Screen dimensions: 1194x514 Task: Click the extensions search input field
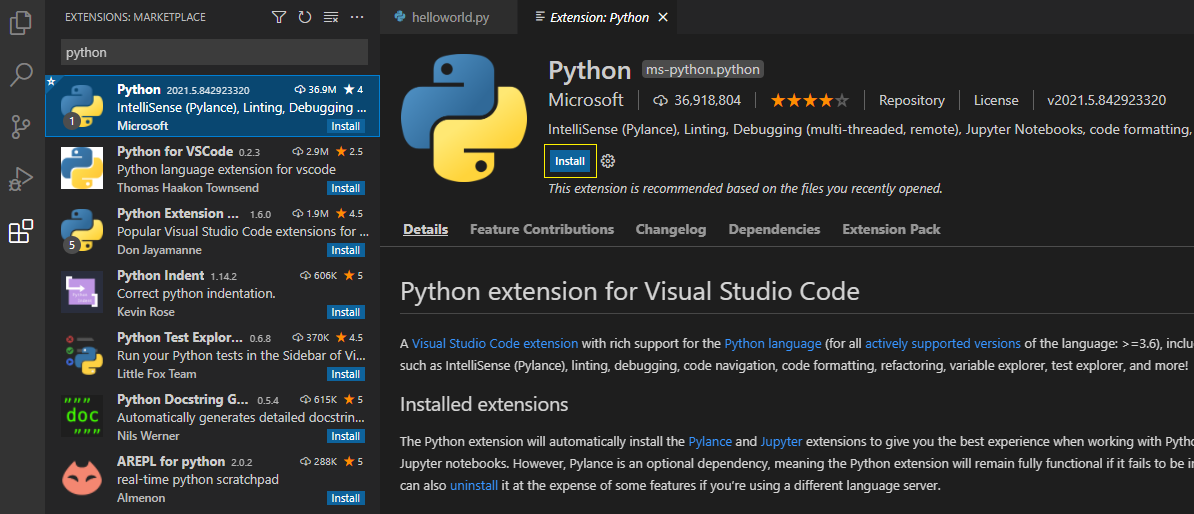tap(214, 52)
